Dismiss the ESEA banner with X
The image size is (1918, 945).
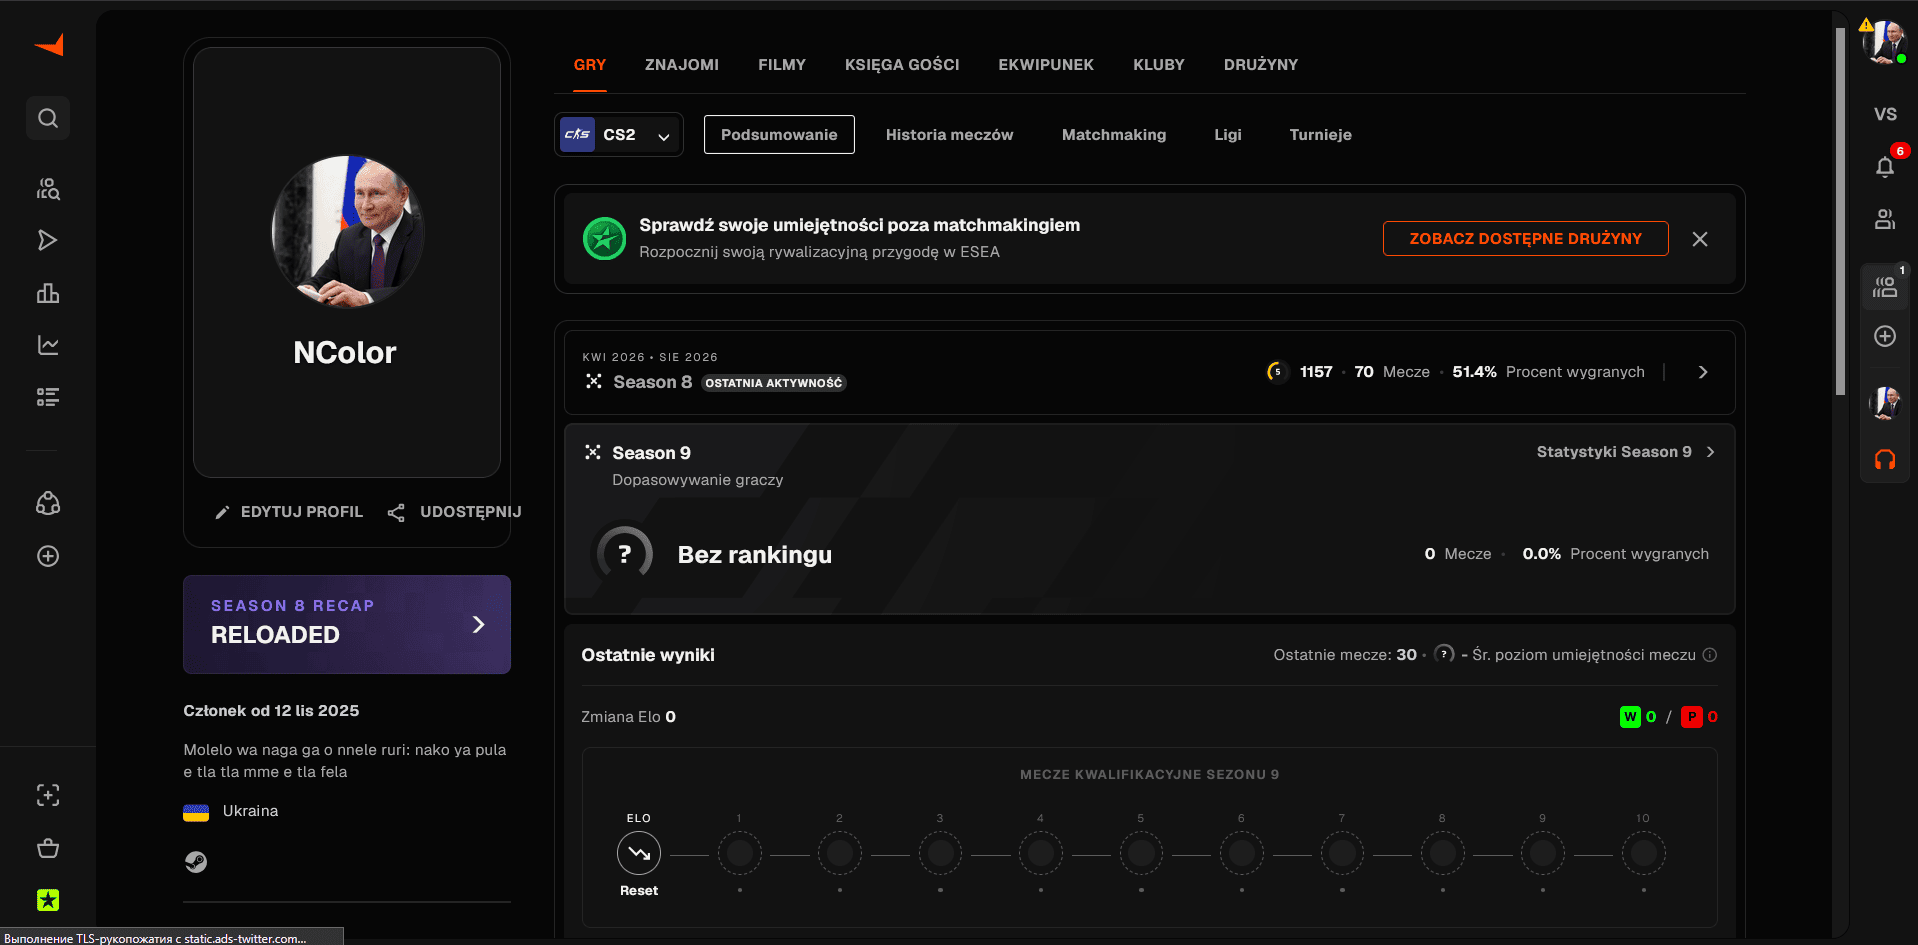[1700, 239]
